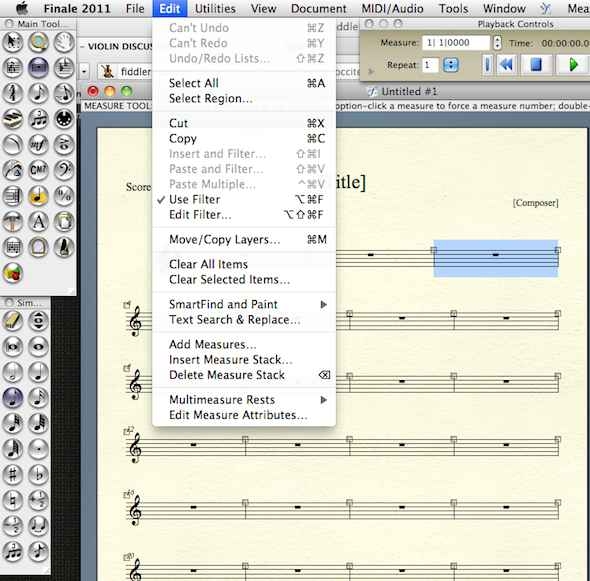The width and height of the screenshot is (590, 581).
Task: Choose the natural accidental icon
Action: click(x=13, y=500)
